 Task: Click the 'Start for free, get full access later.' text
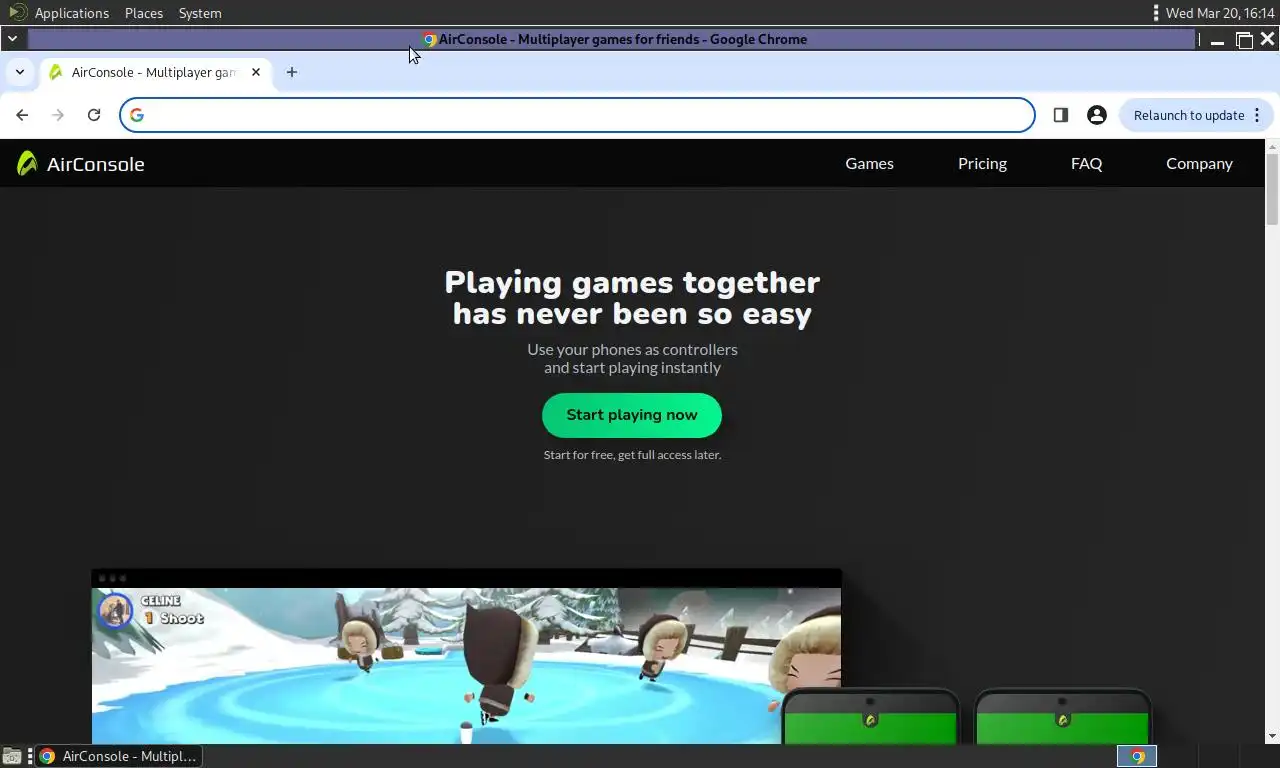point(632,455)
